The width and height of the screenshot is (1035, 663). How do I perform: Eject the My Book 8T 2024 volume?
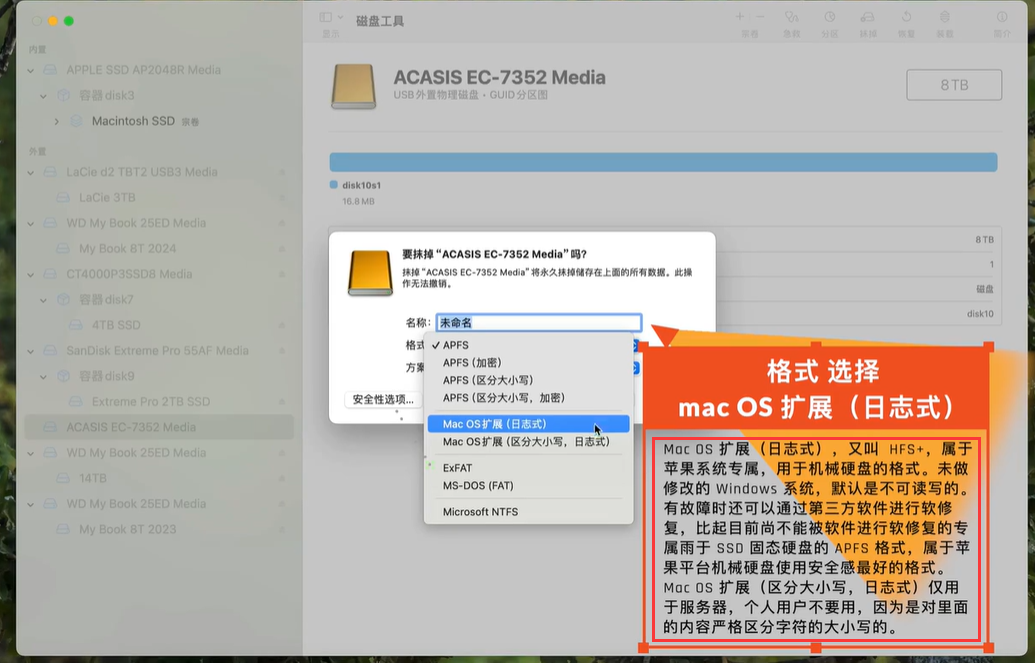(282, 249)
